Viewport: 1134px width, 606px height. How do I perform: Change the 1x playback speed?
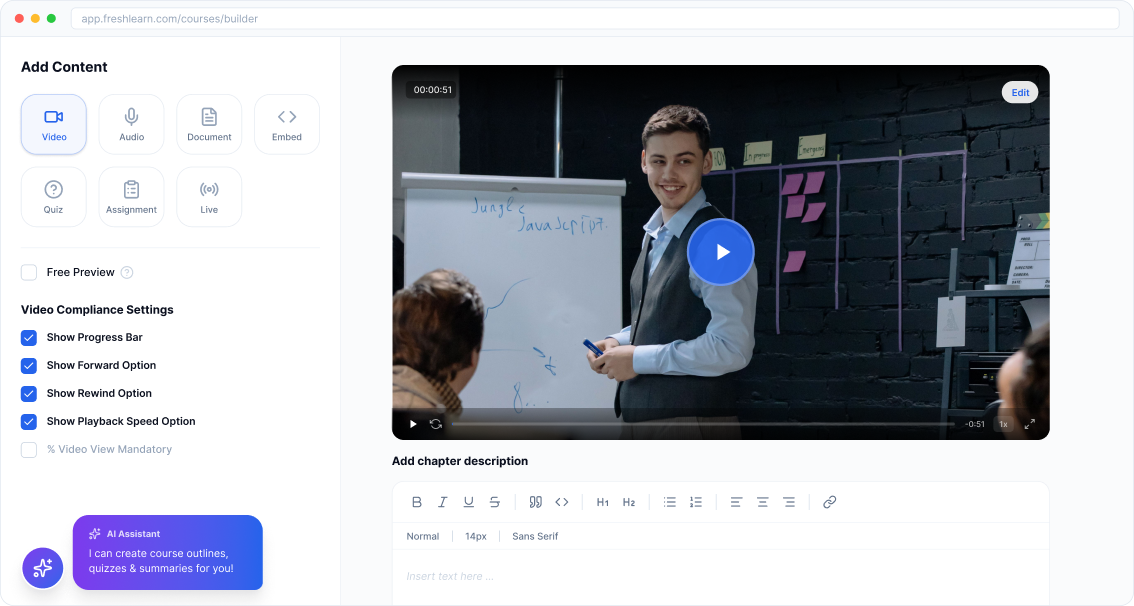point(1003,424)
